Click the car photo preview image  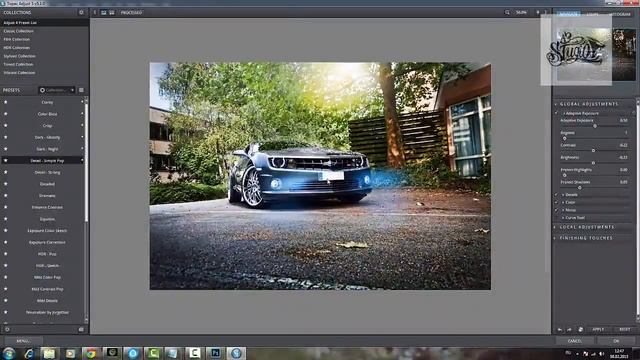(x=320, y=176)
